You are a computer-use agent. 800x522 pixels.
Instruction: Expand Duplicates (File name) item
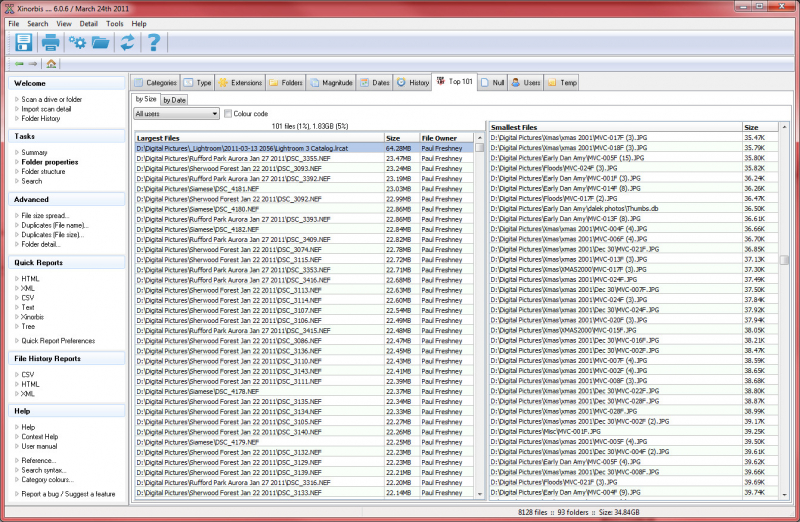54,225
